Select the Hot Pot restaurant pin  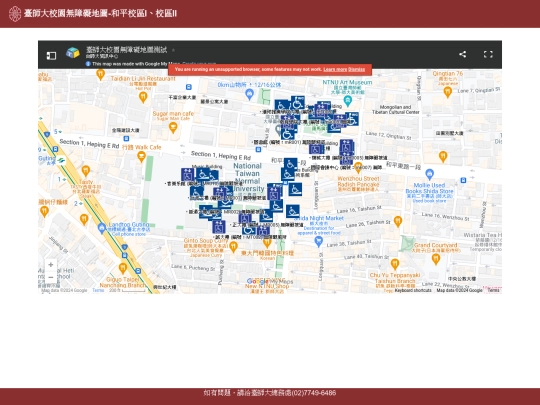(143, 97)
